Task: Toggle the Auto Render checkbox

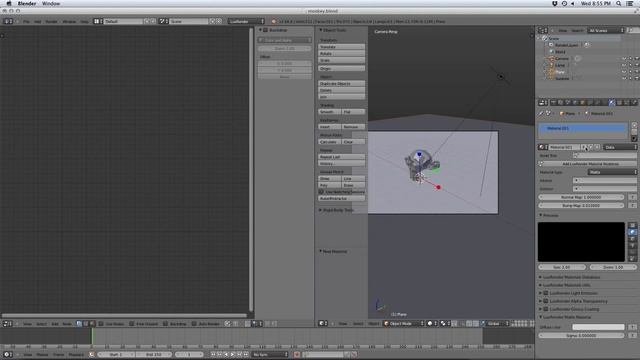Action: tap(194, 324)
